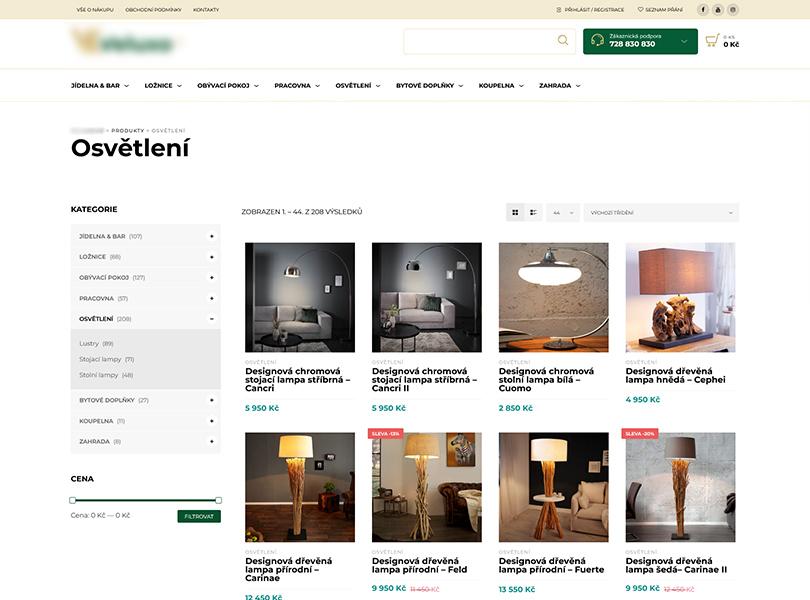Open the shopping cart icon
Viewport: 810px width, 600px height.
(712, 40)
